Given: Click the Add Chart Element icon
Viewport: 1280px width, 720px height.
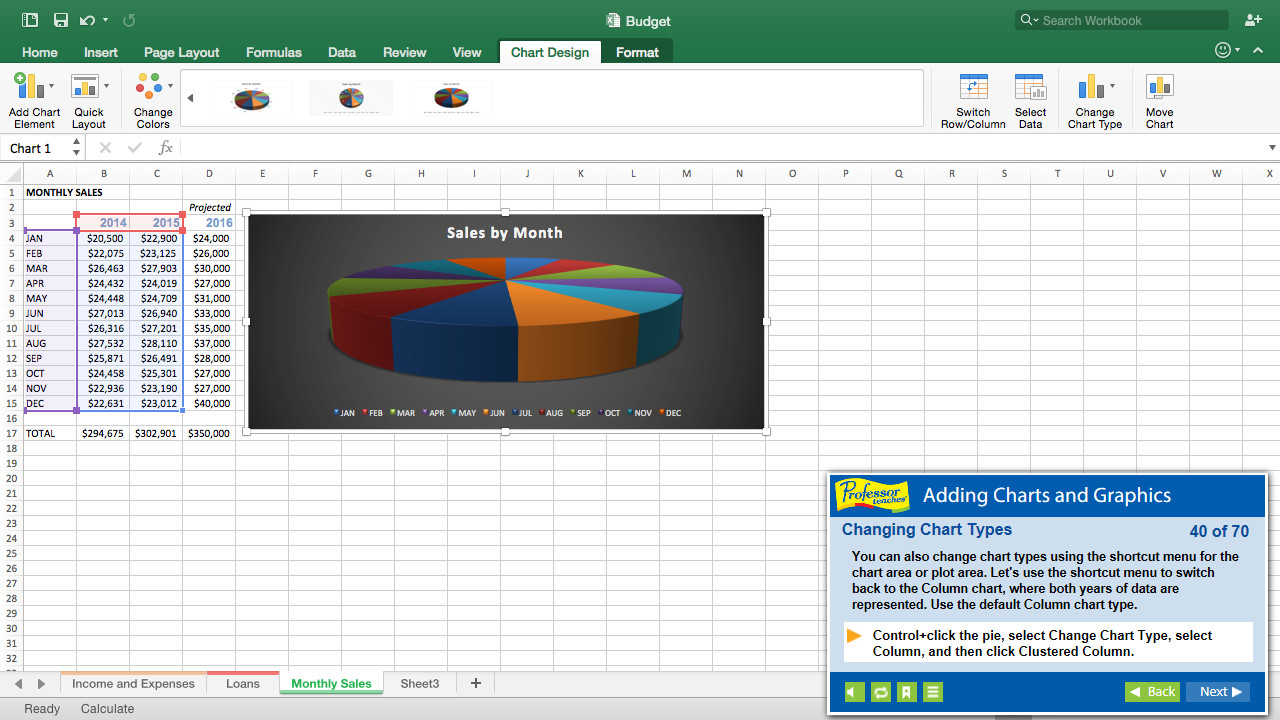Looking at the screenshot, I should click(x=30, y=88).
